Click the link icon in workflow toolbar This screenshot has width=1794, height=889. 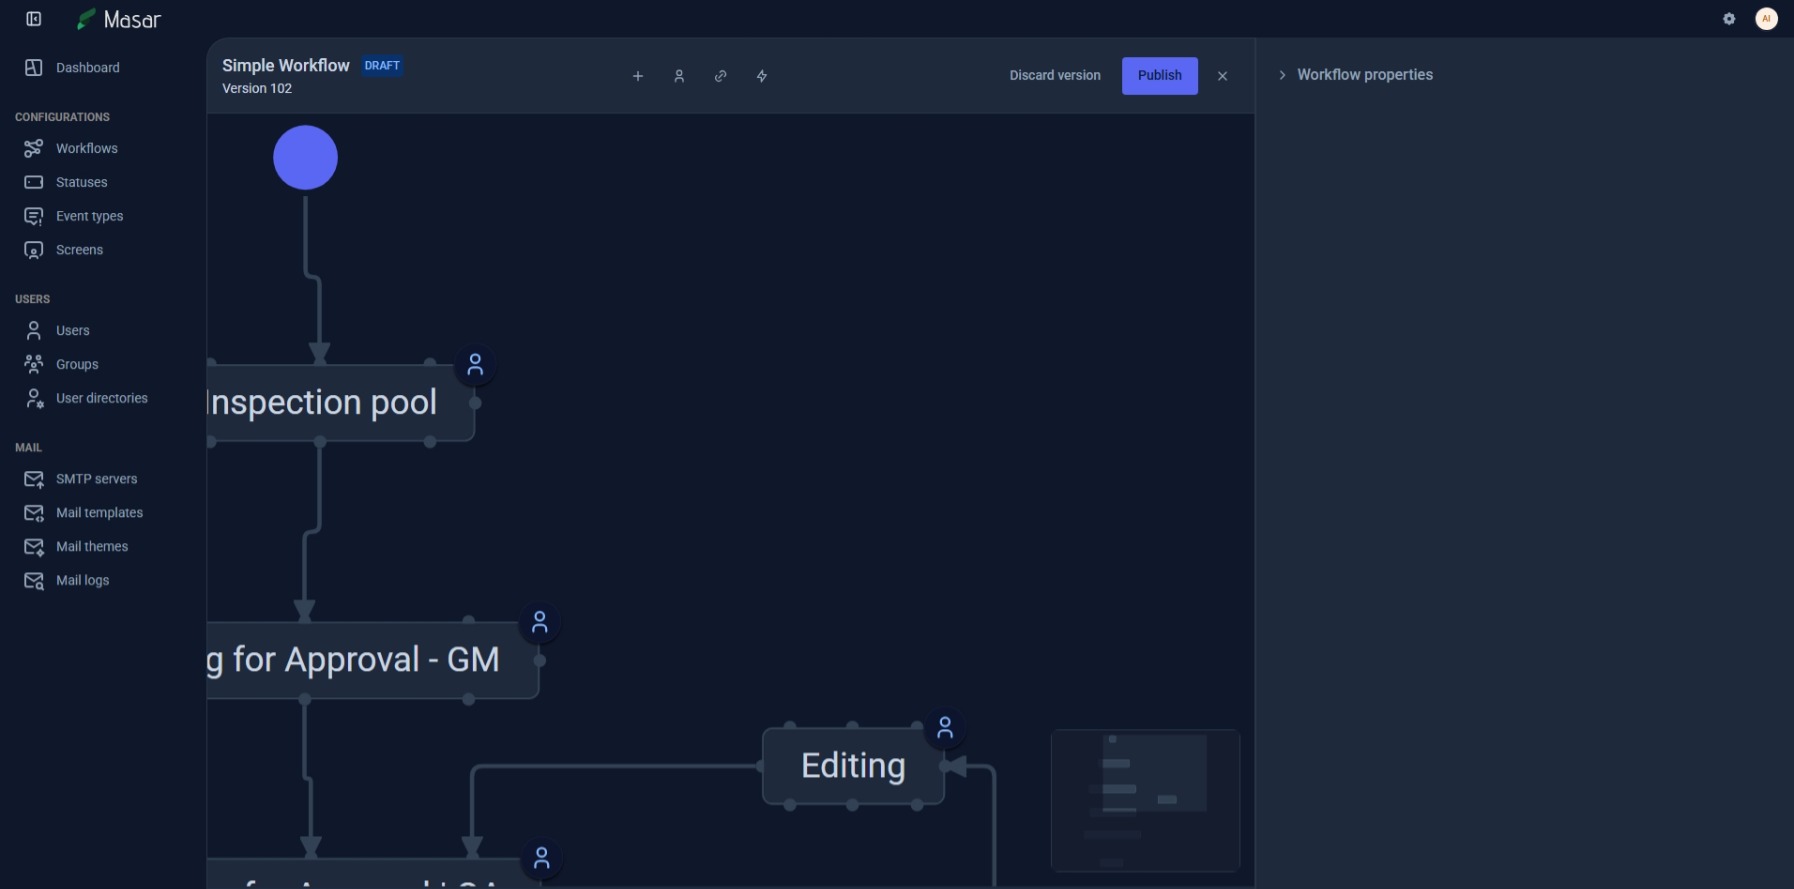[720, 76]
